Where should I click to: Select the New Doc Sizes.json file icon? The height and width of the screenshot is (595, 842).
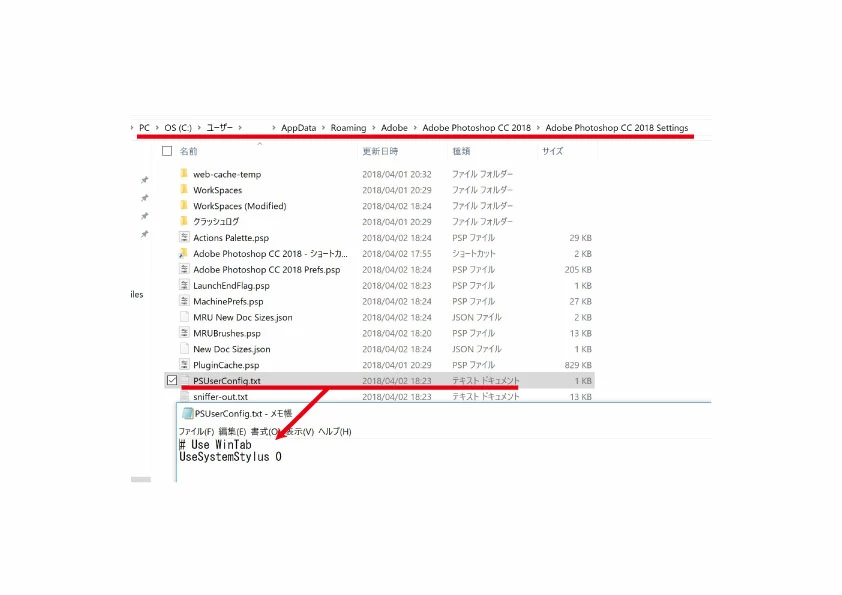[184, 348]
